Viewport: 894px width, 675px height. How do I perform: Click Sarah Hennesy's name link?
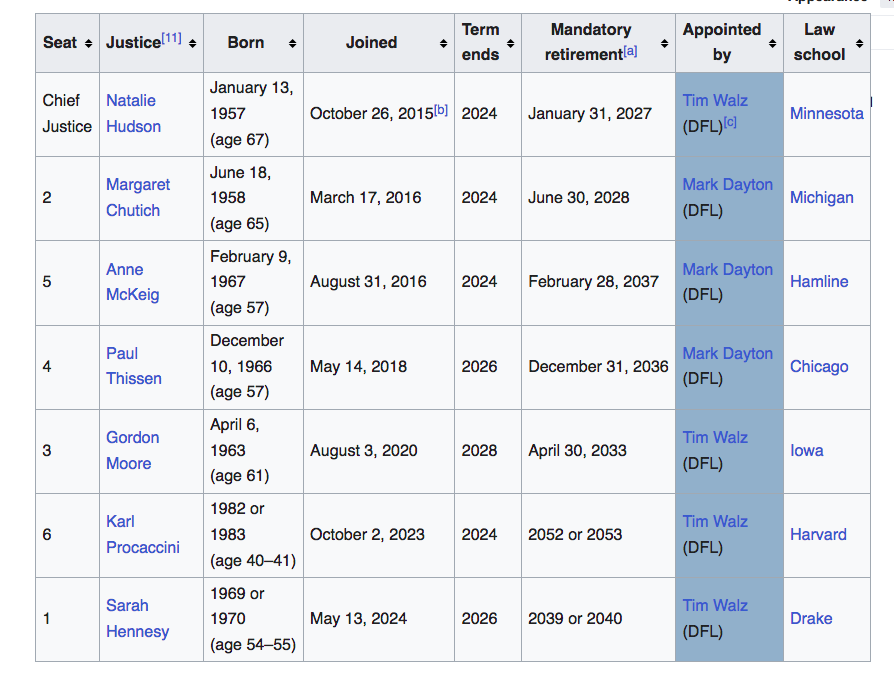click(137, 618)
